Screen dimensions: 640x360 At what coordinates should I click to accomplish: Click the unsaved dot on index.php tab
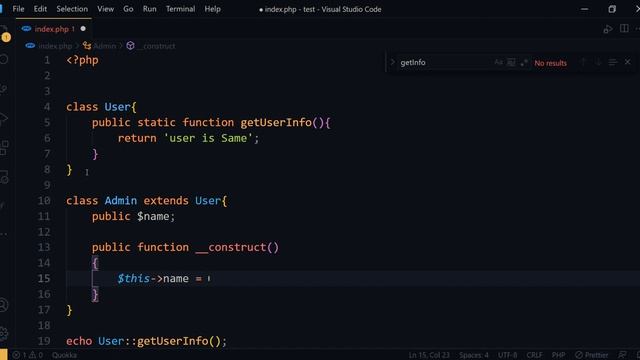click(x=83, y=29)
